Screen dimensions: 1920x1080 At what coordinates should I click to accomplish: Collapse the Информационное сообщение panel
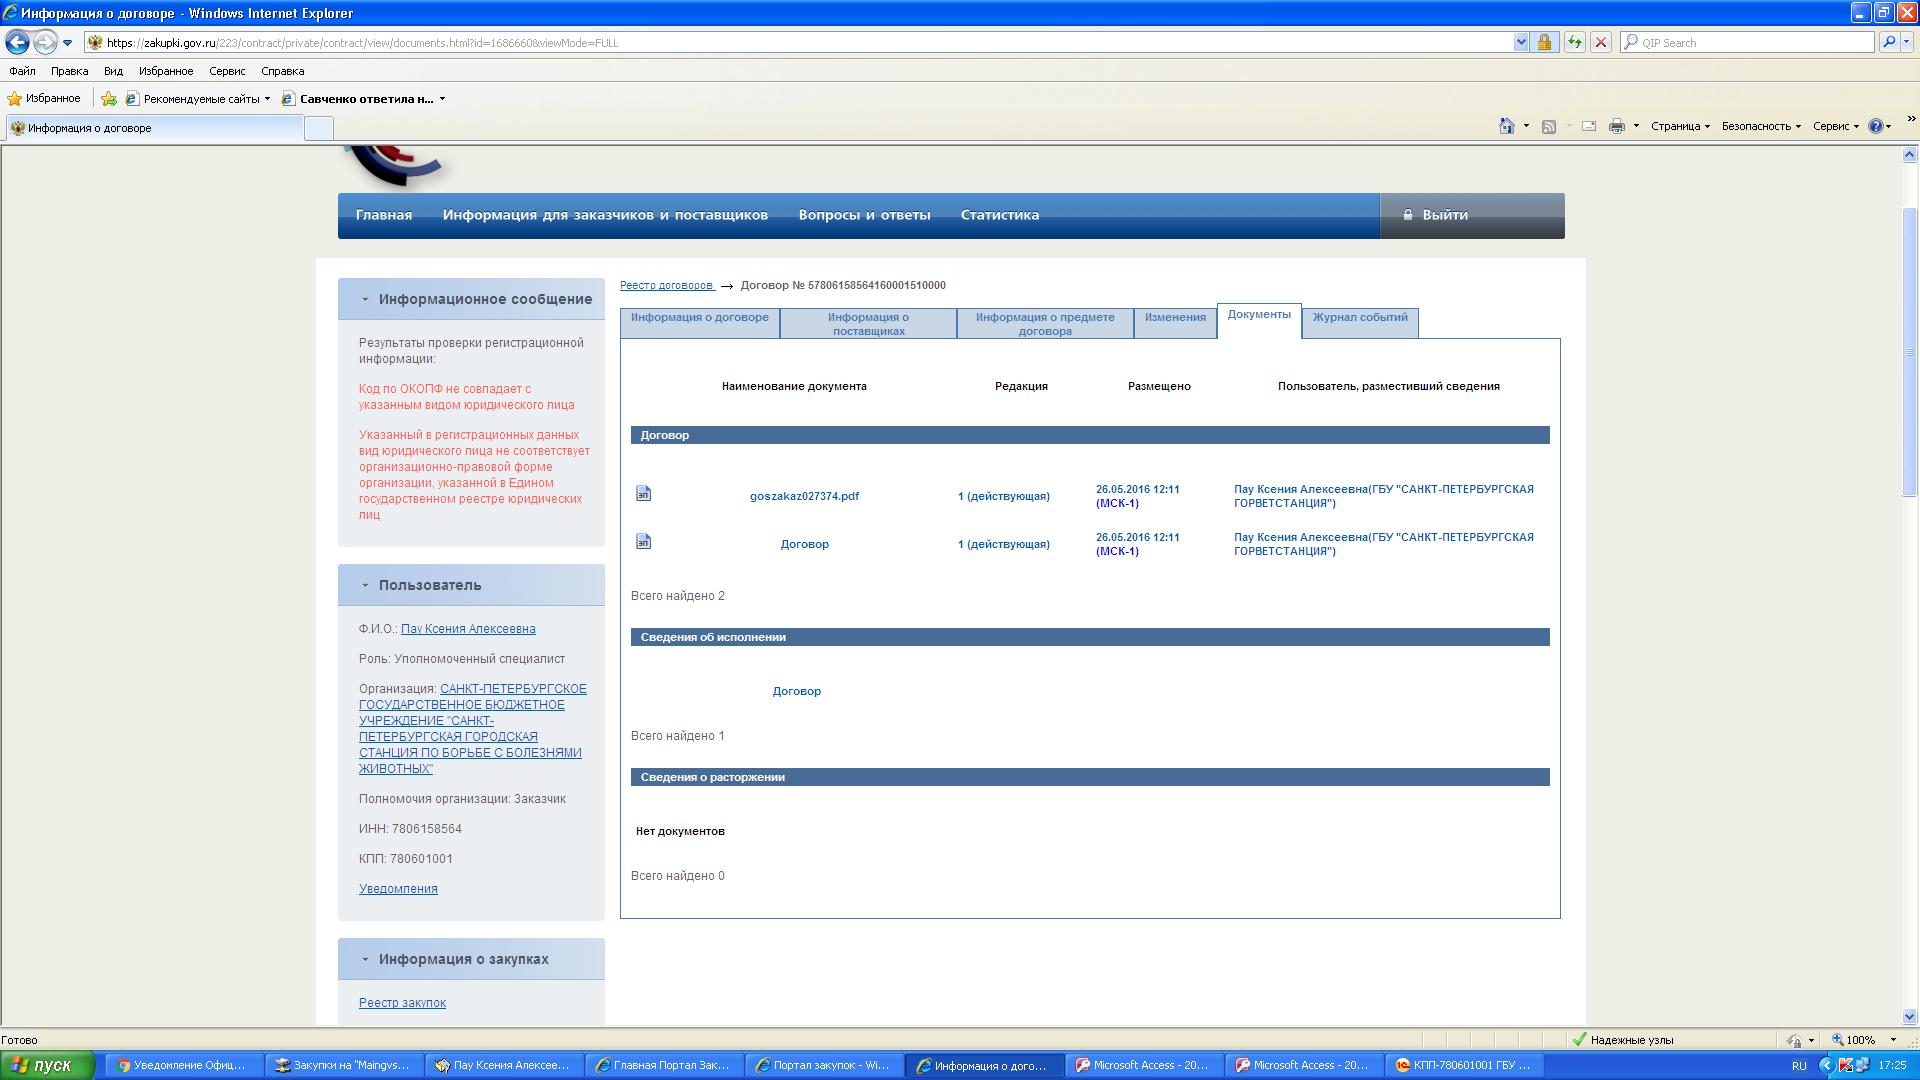pos(365,299)
